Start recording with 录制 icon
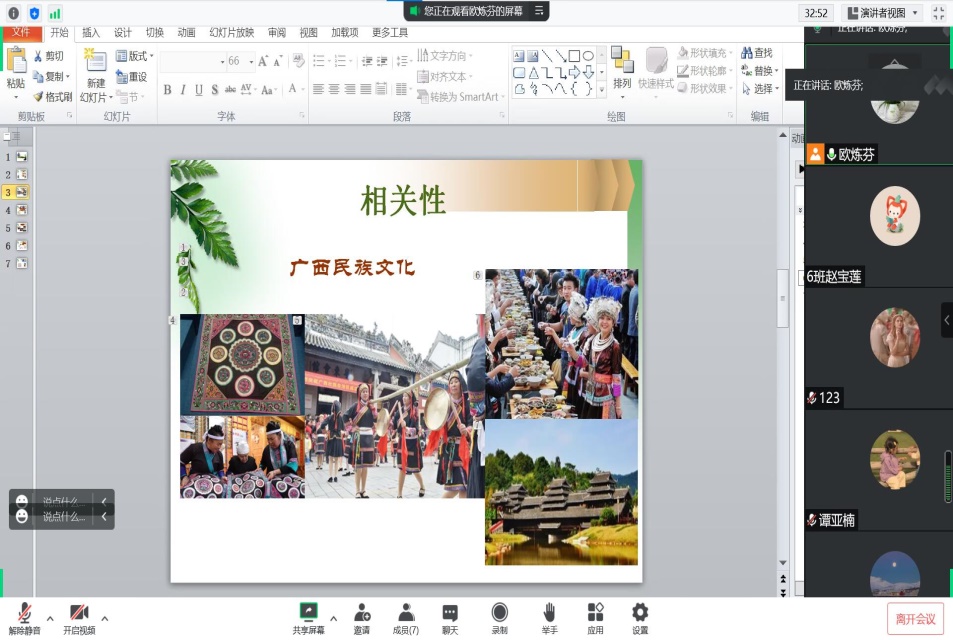The height and width of the screenshot is (640, 953). pos(499,617)
